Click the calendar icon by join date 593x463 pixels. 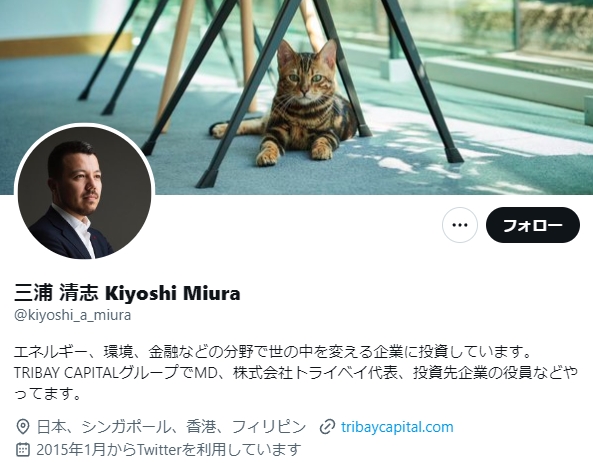(23, 449)
